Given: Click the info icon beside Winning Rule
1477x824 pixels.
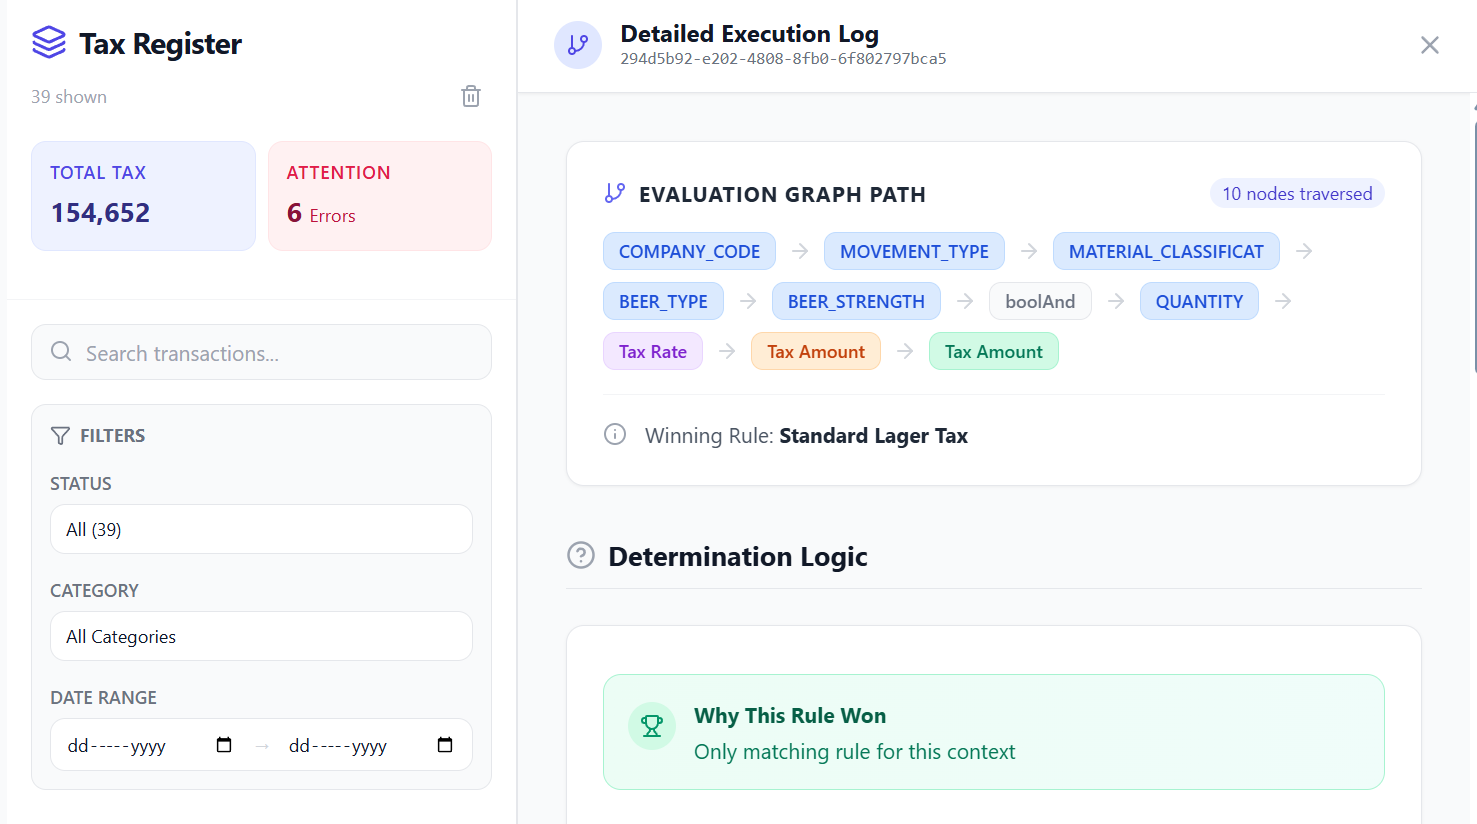Looking at the screenshot, I should pyautogui.click(x=615, y=435).
